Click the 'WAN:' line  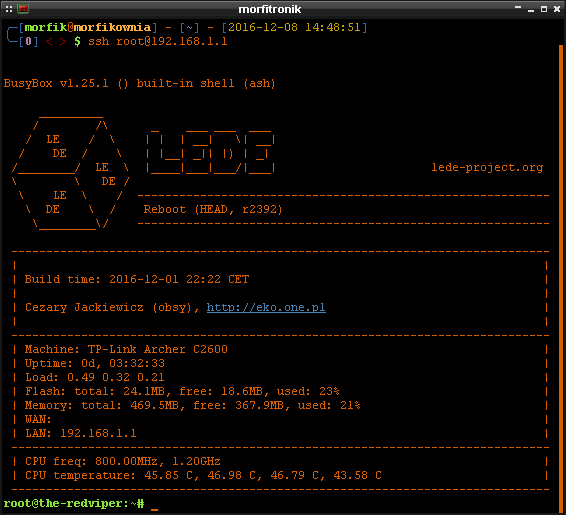pos(38,419)
